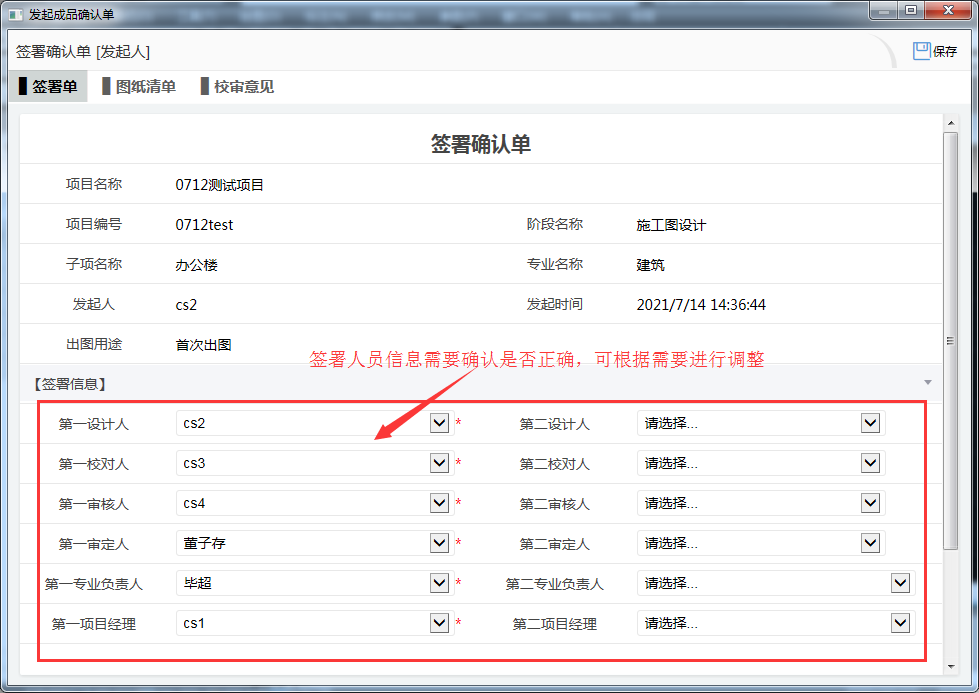Viewport: 979px width, 693px height.
Task: Collapse the 签署信息 section arrow
Action: pyautogui.click(x=927, y=383)
